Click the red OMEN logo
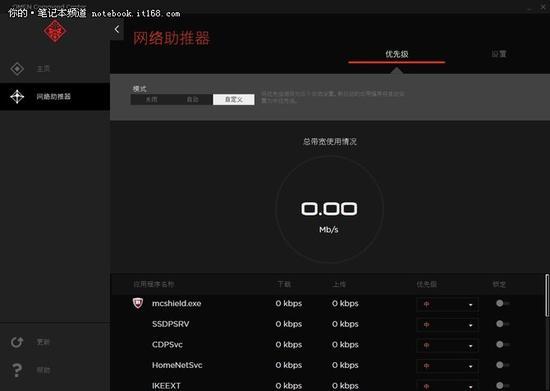 point(55,32)
